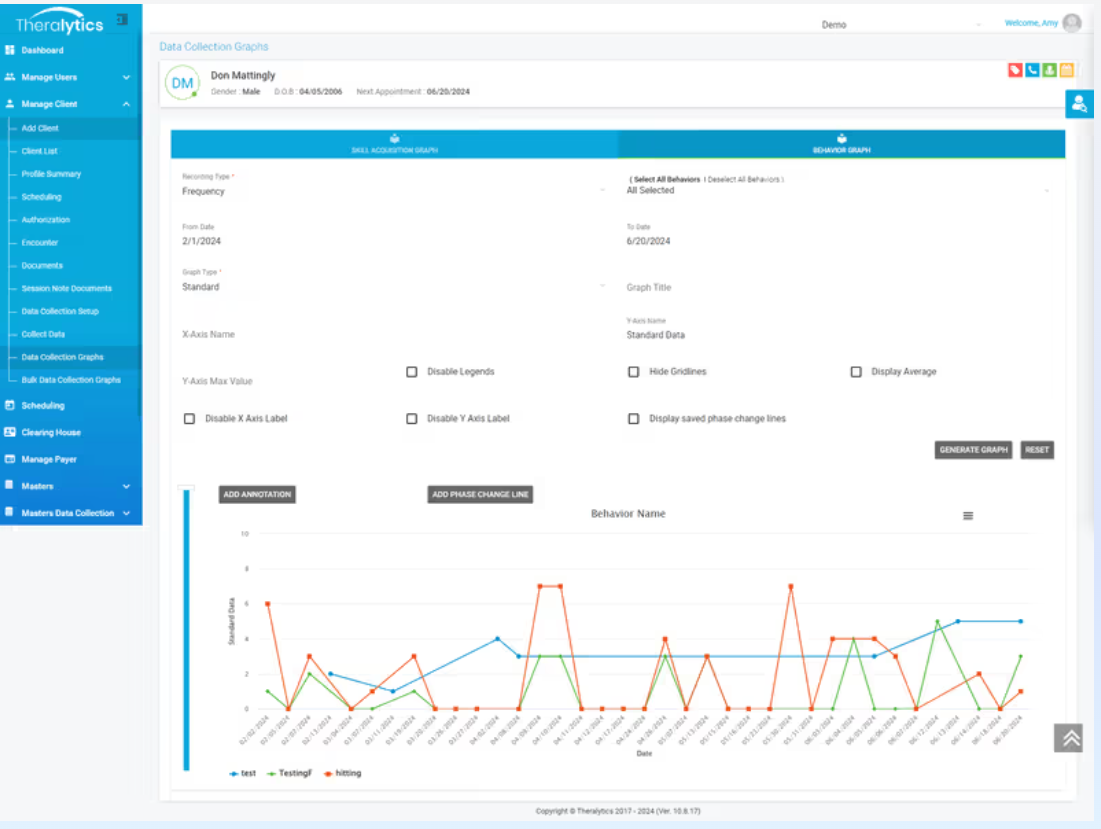The image size is (1101, 829).
Task: Click the To Date field 6/20/2024
Action: pyautogui.click(x=838, y=241)
